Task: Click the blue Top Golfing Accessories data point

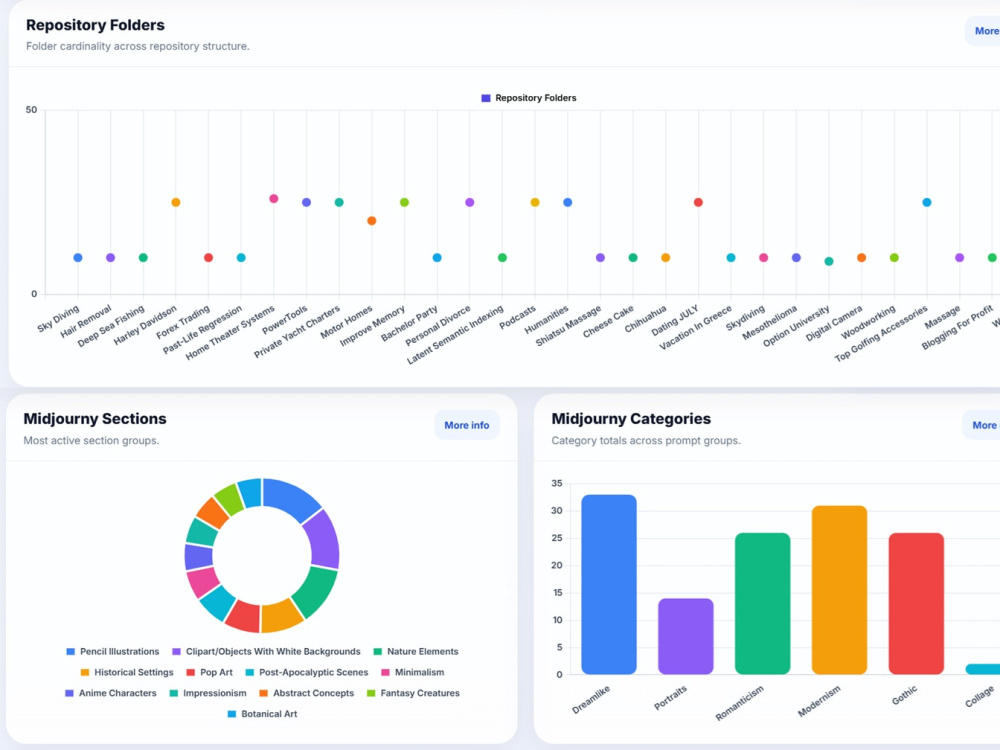Action: click(927, 202)
